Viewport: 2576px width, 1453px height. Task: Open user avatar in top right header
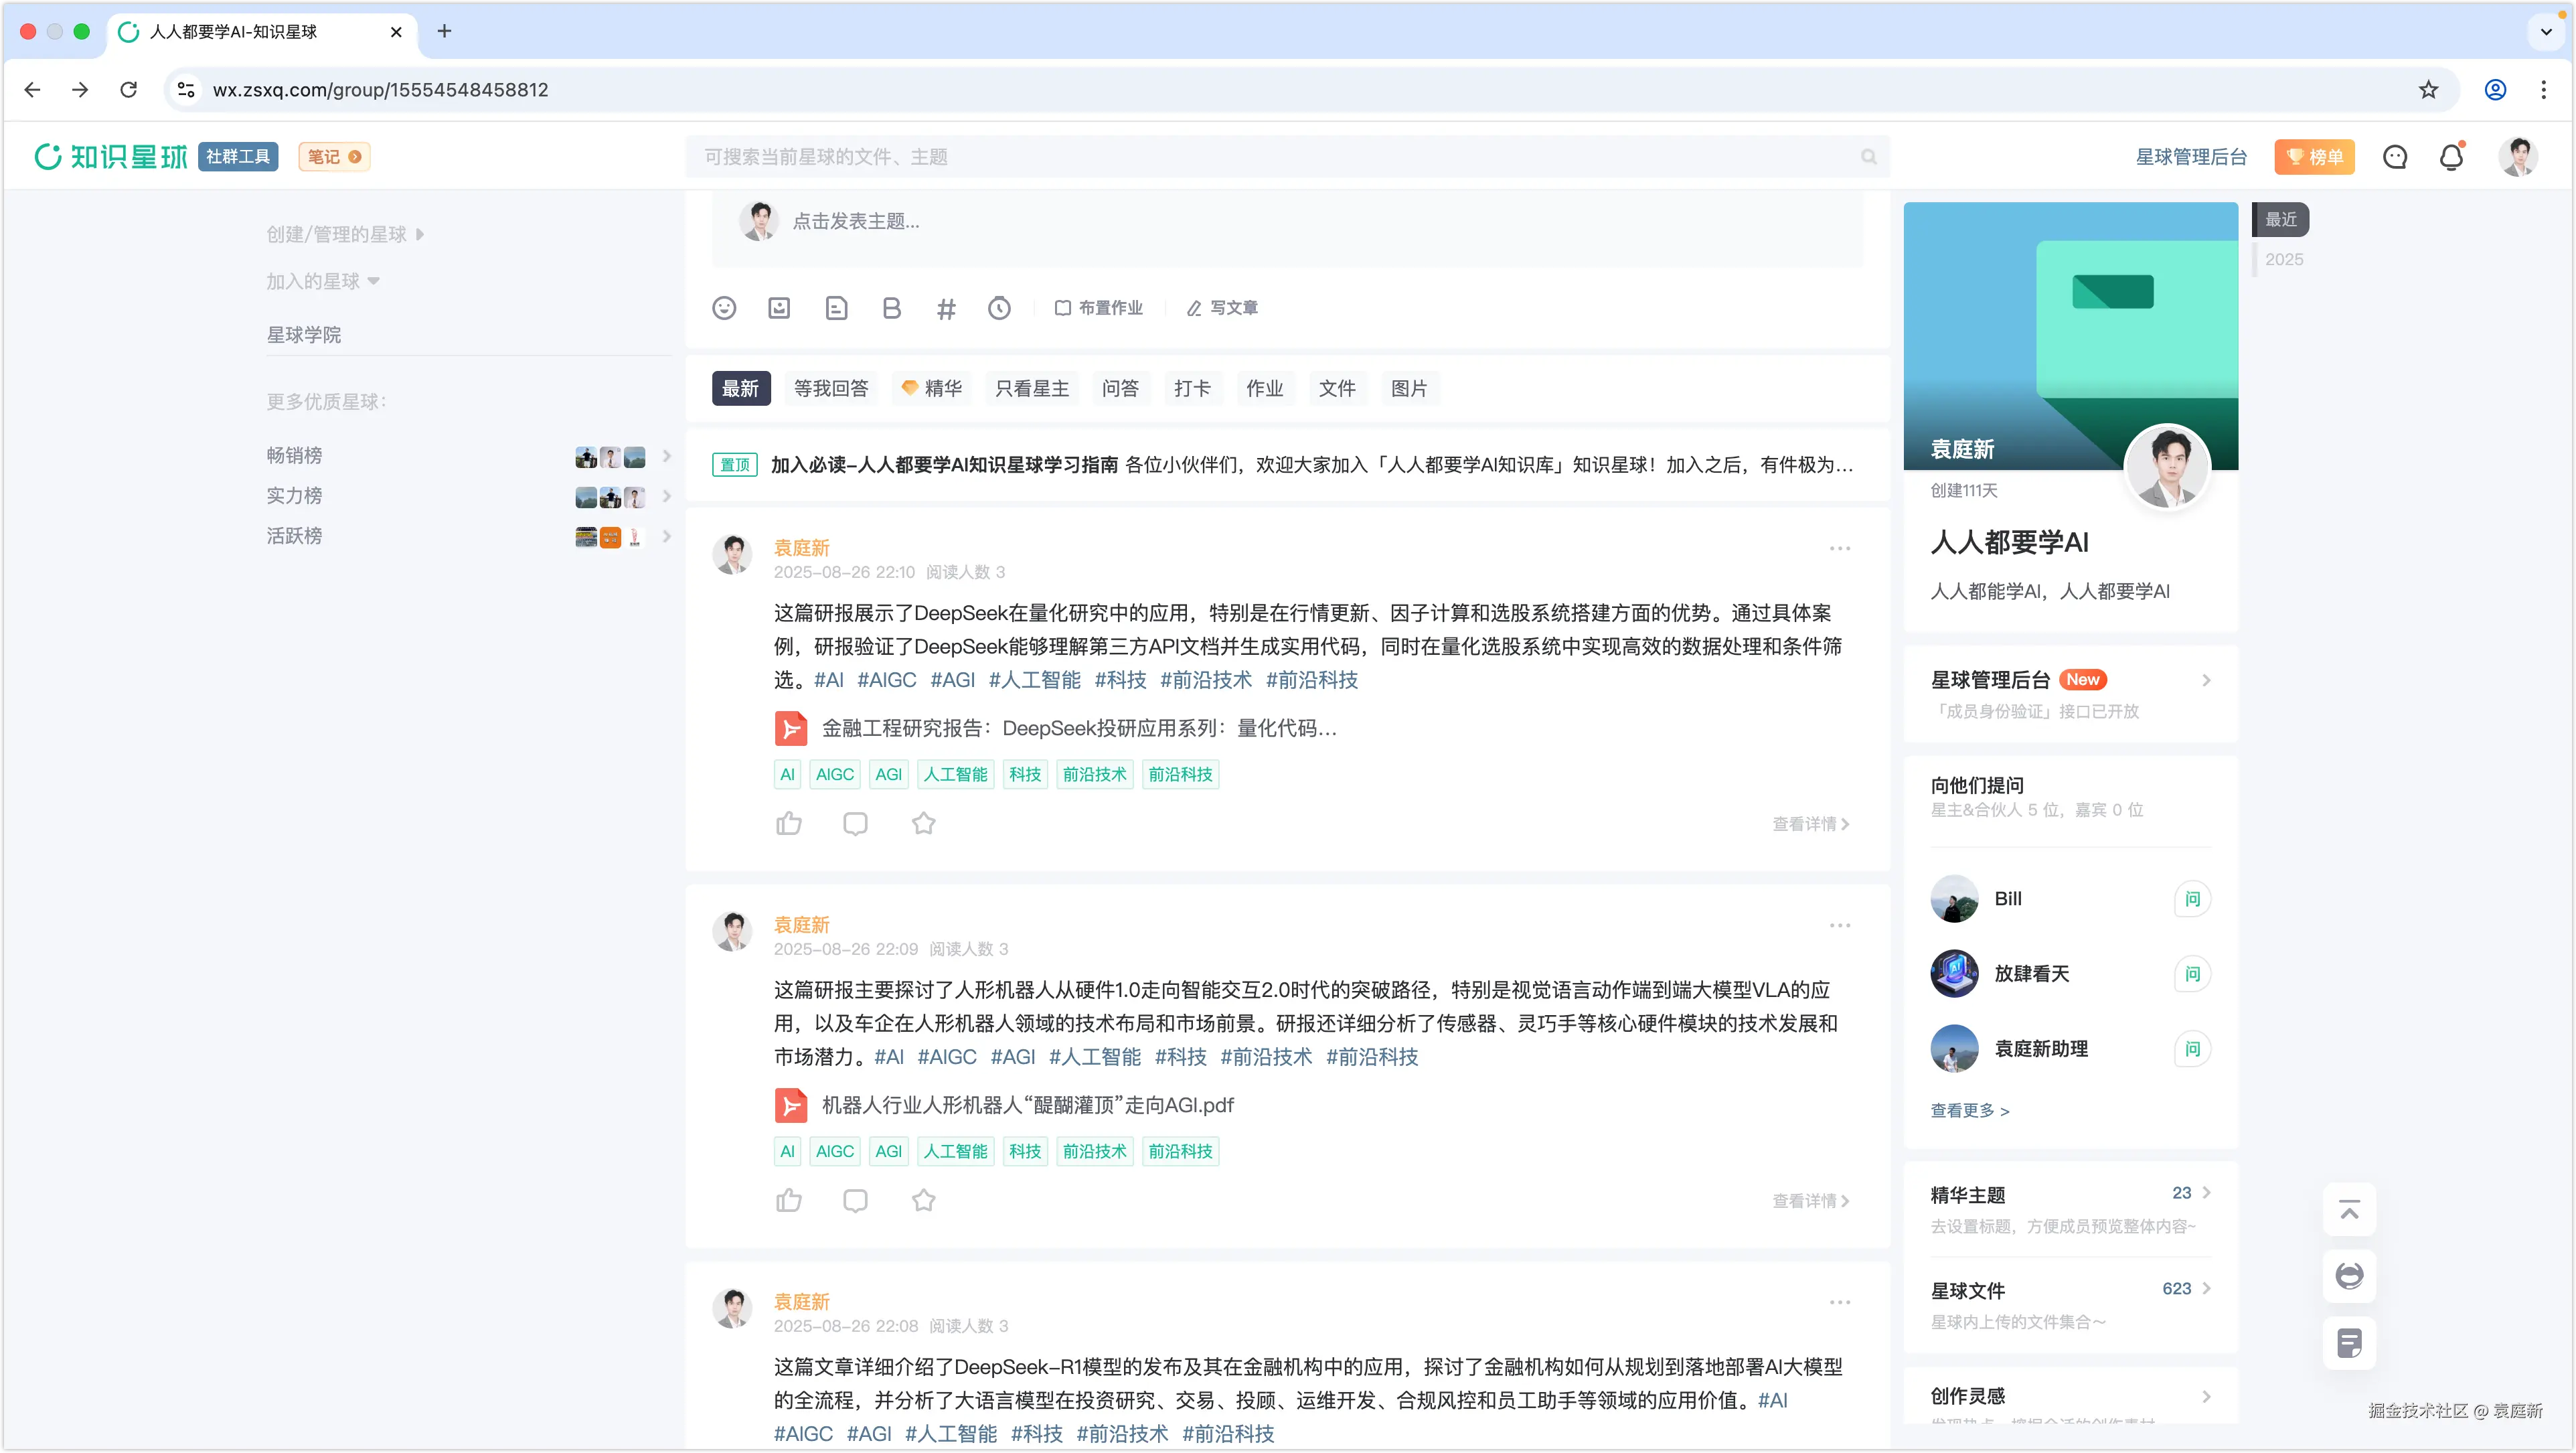2517,157
